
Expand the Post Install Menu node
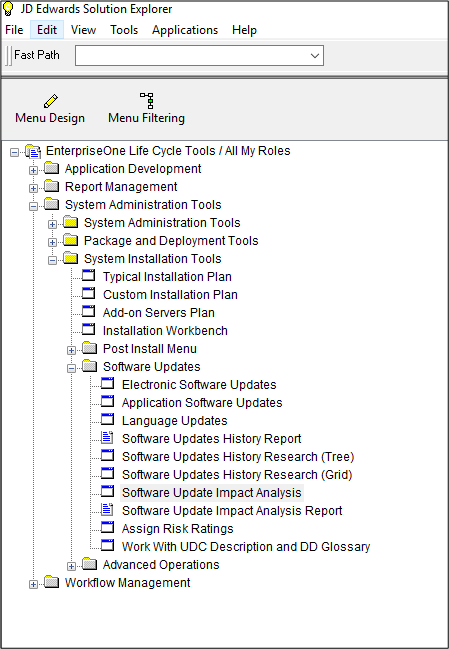[x=72, y=351]
